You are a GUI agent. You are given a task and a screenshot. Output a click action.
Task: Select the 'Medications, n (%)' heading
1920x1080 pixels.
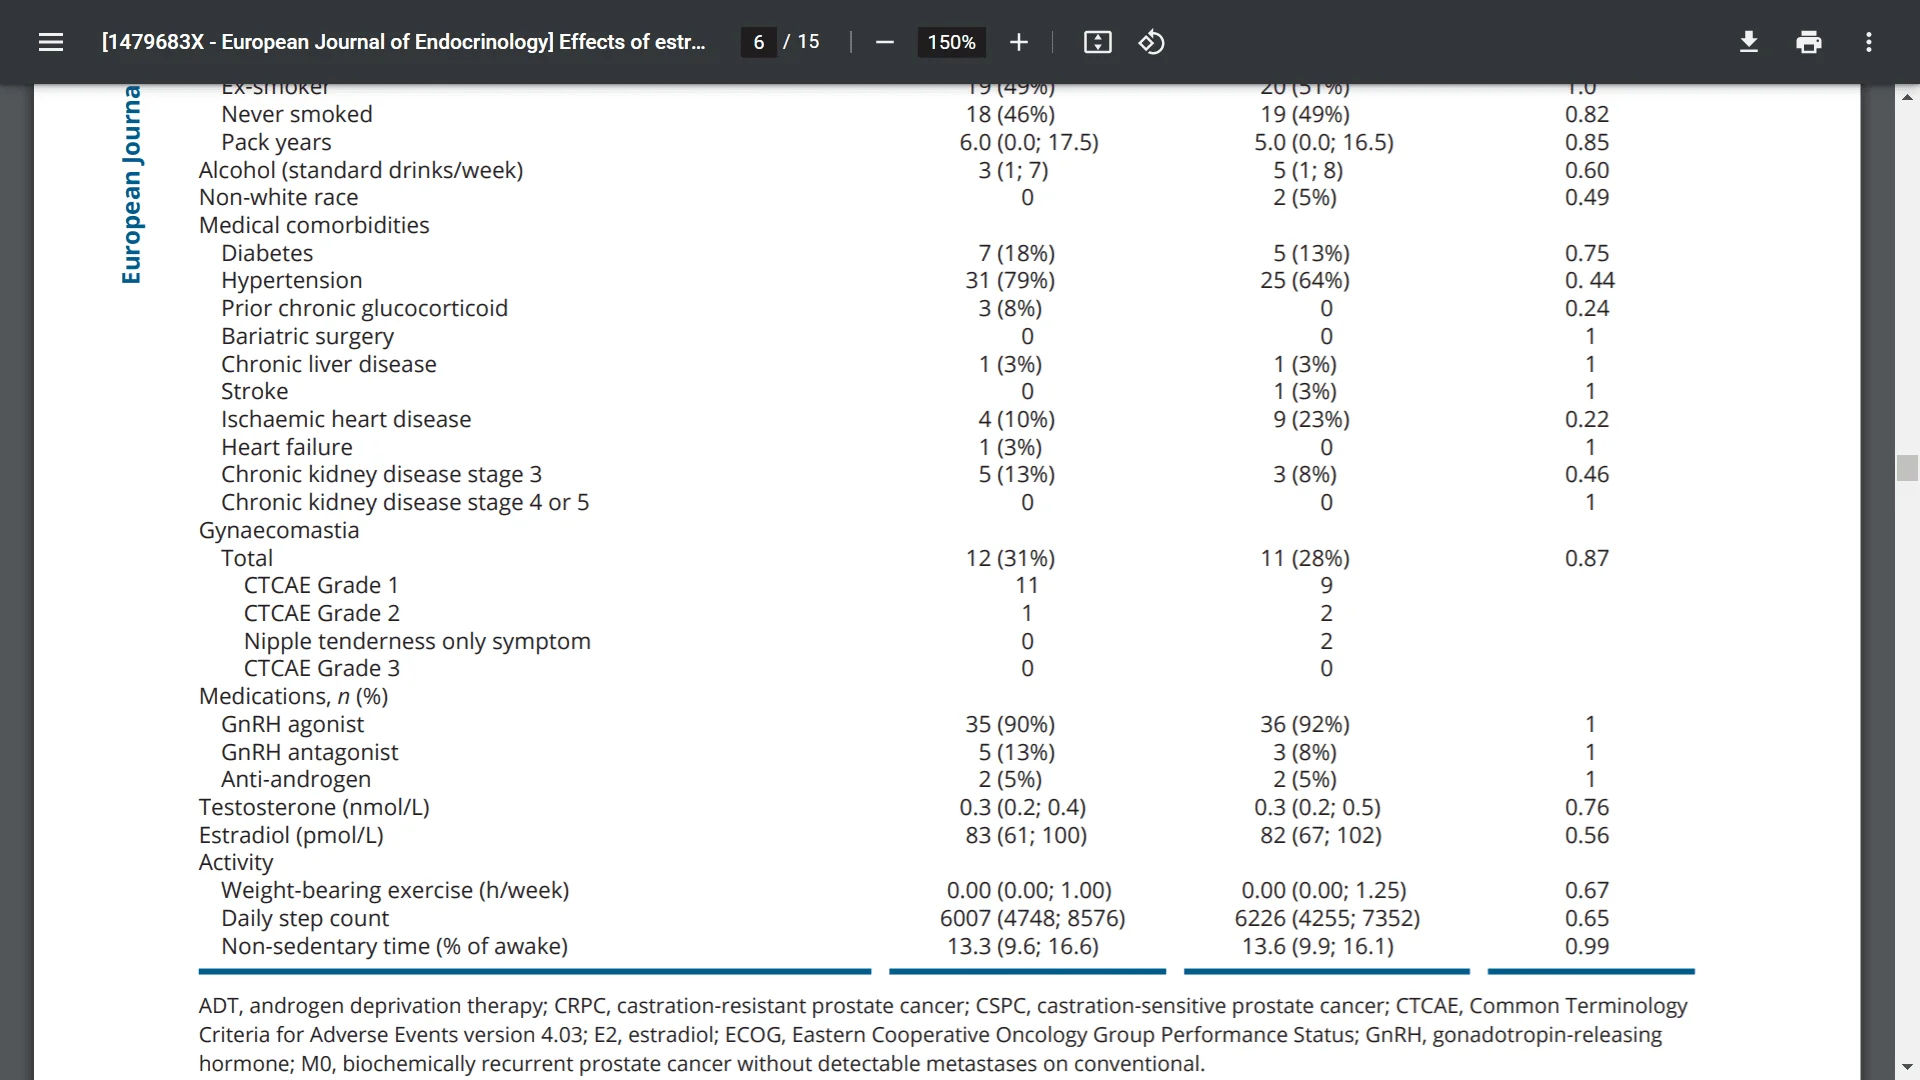294,696
